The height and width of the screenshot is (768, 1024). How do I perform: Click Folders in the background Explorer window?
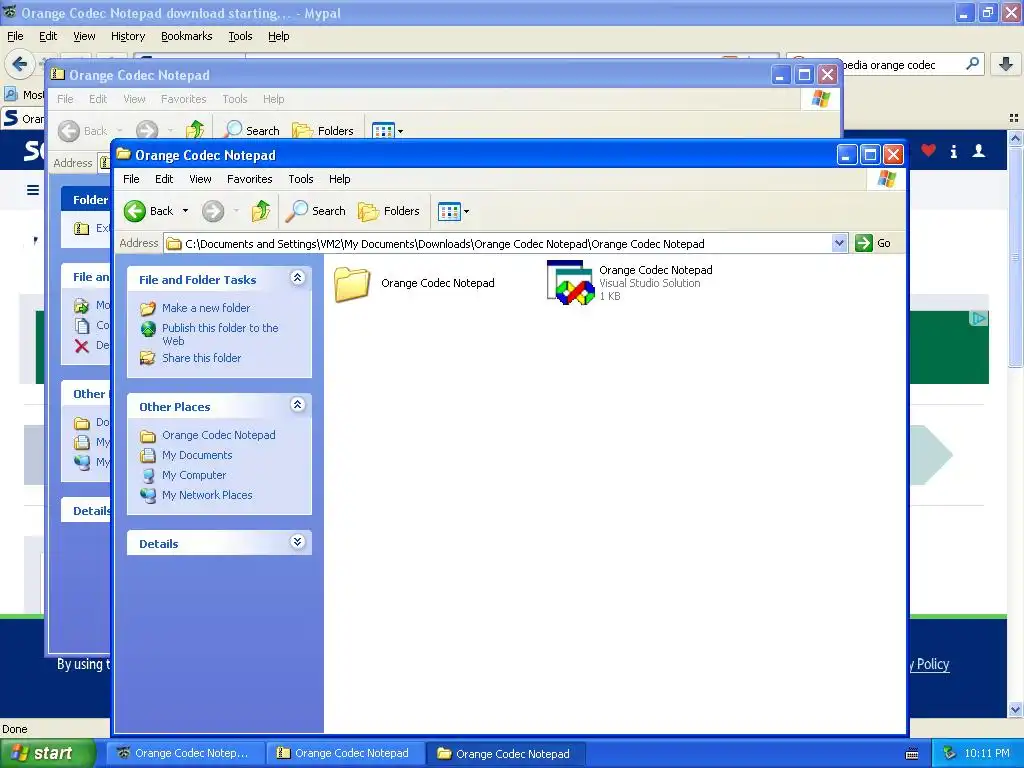pos(323,131)
